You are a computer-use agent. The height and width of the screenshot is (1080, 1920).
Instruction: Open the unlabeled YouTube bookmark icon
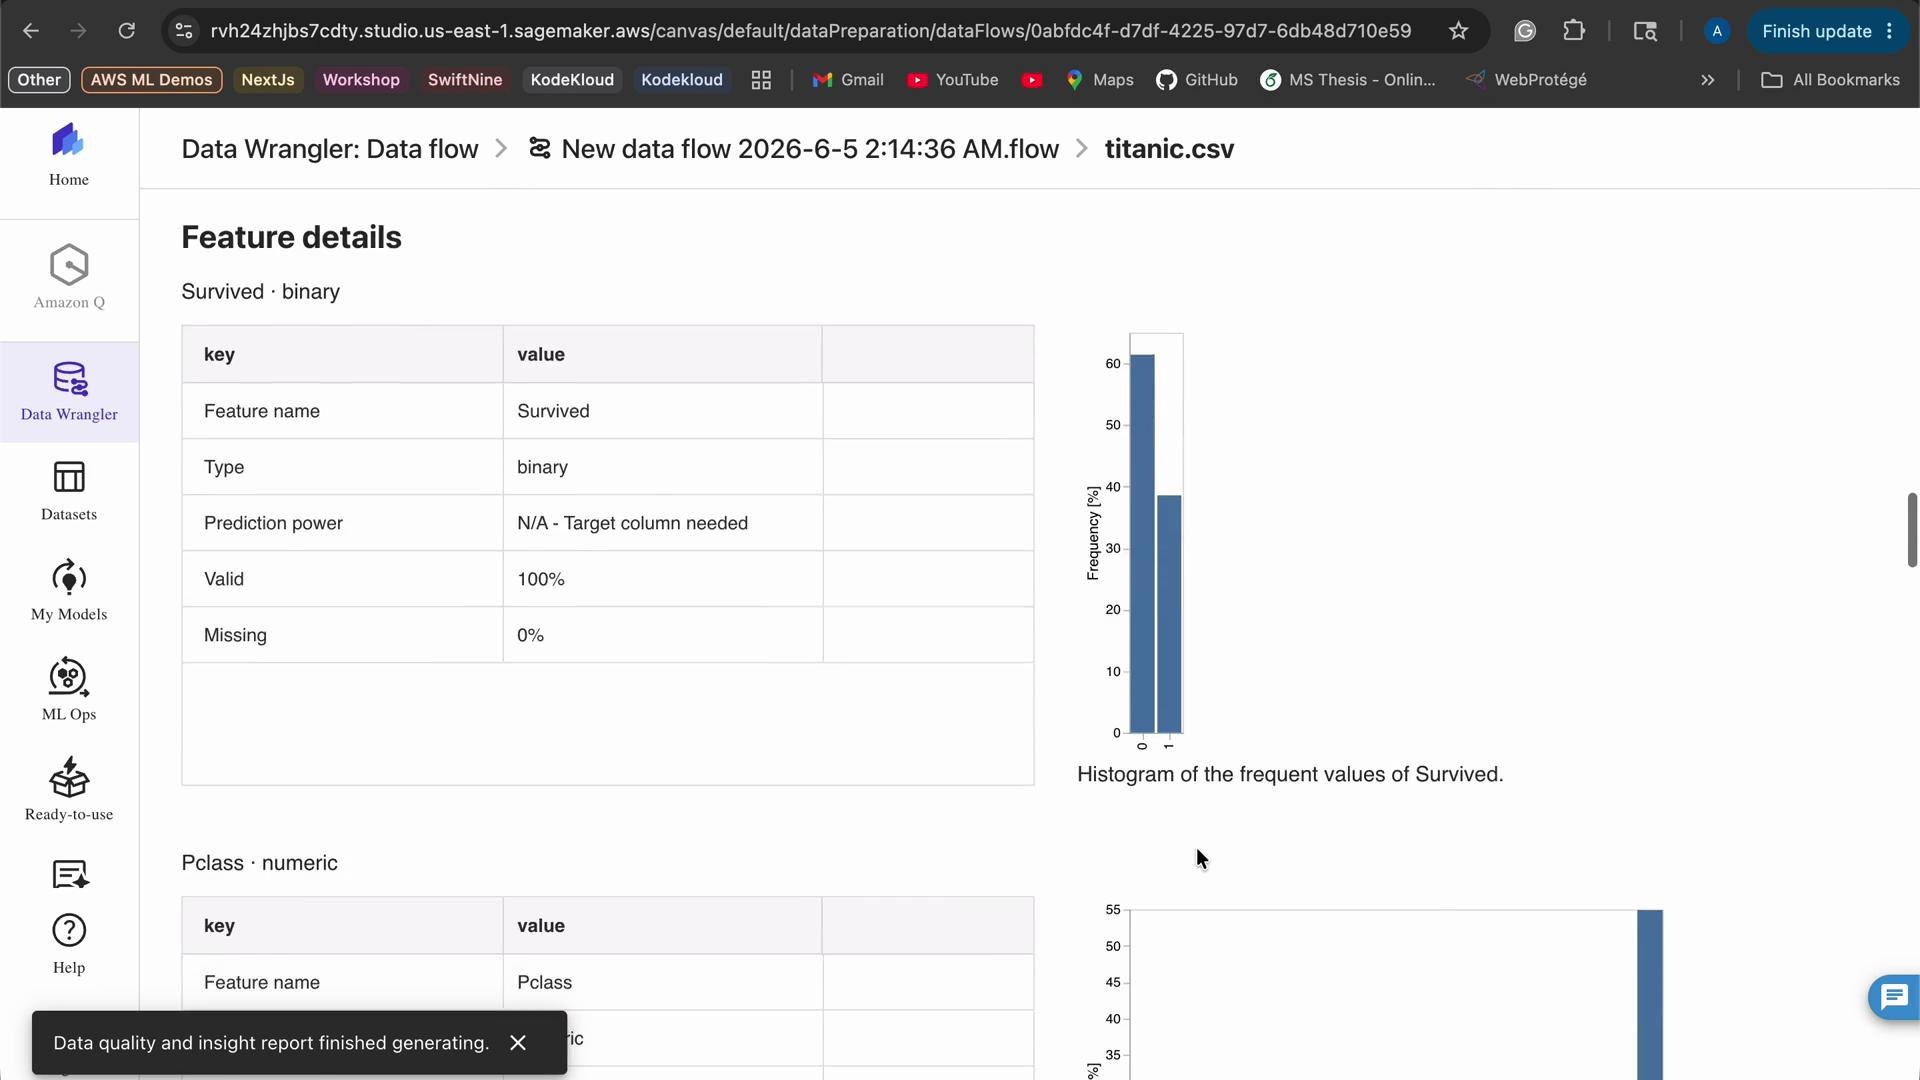tap(1032, 80)
